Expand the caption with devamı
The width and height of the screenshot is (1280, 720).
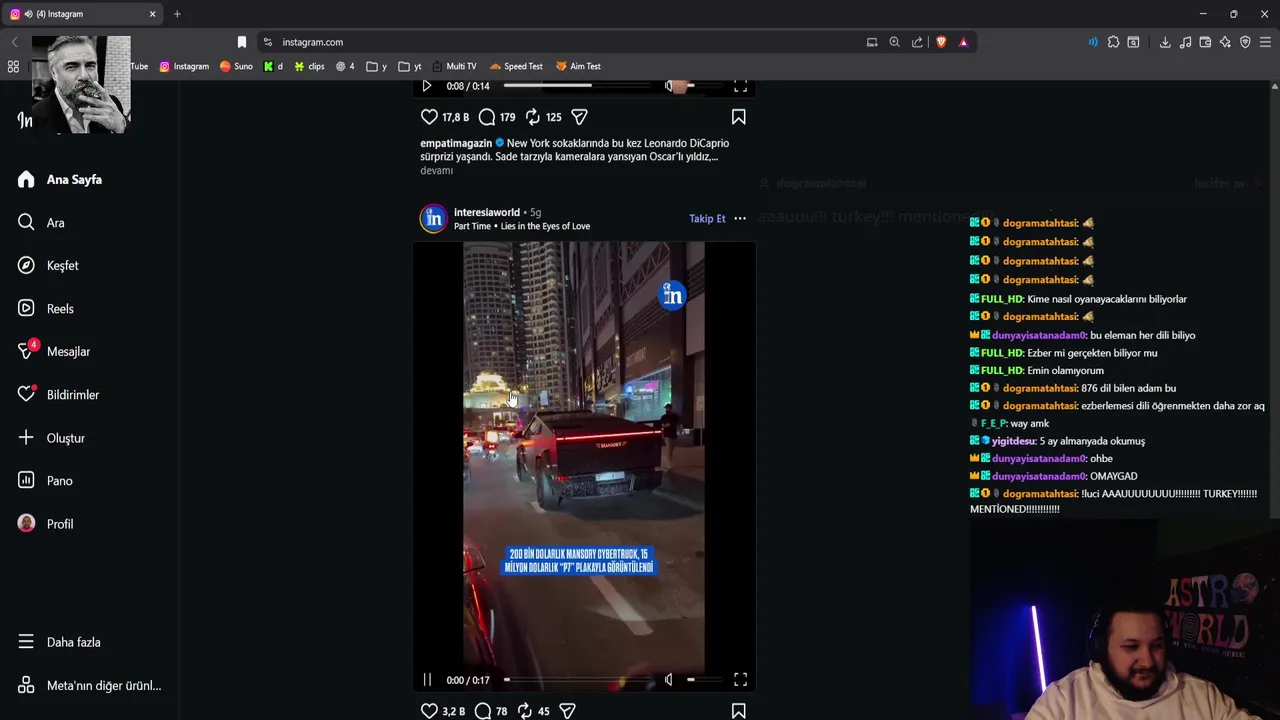pos(436,171)
